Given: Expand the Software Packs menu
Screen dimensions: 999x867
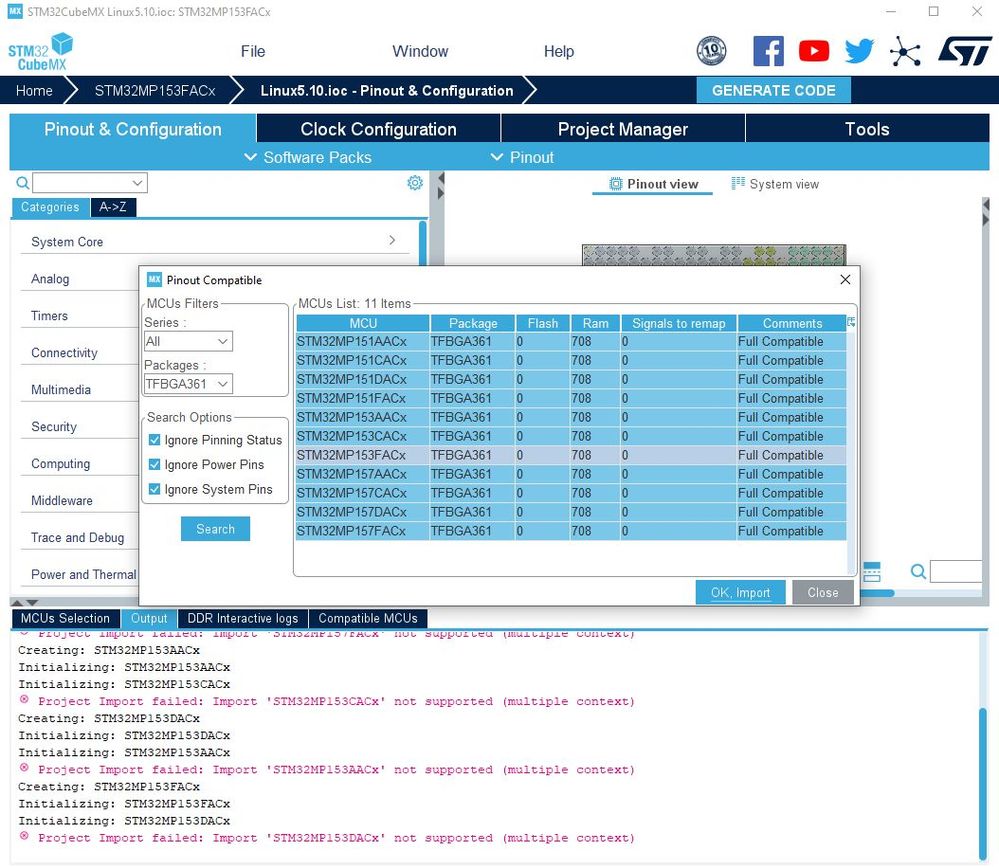Looking at the screenshot, I should pos(308,157).
